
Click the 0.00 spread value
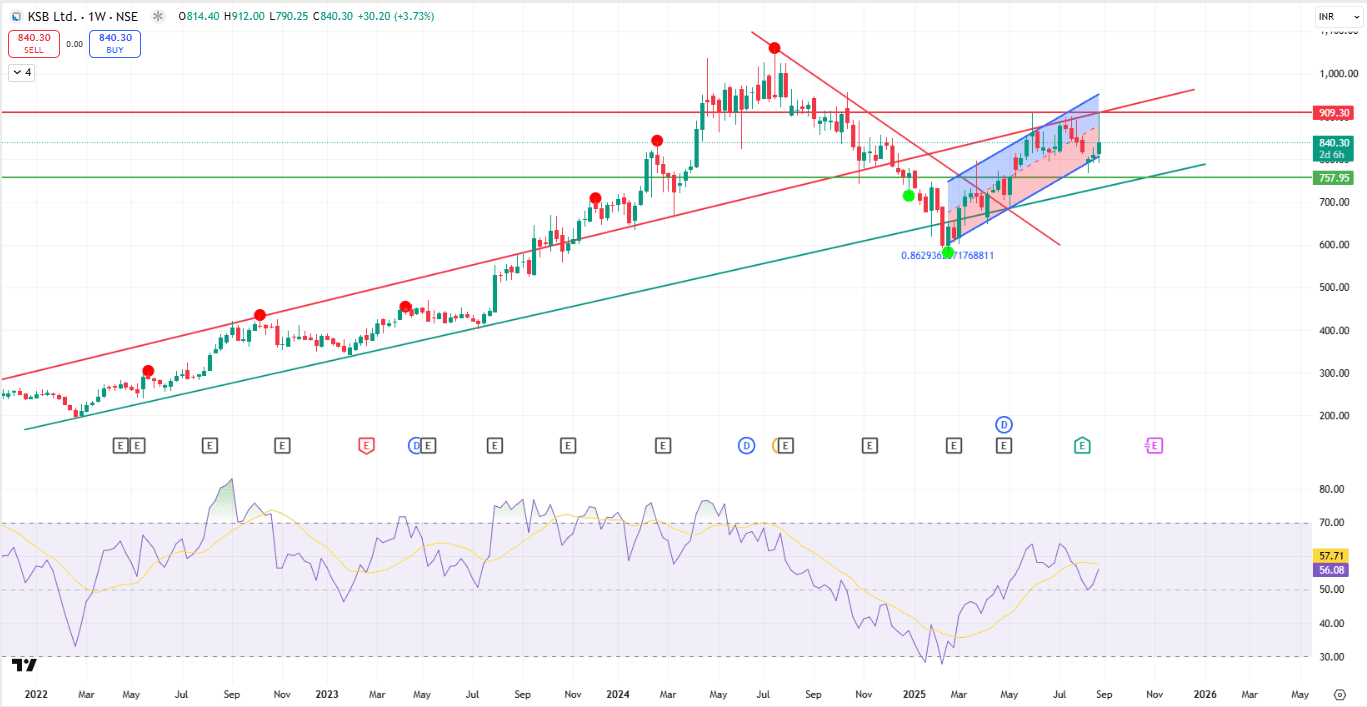(74, 44)
